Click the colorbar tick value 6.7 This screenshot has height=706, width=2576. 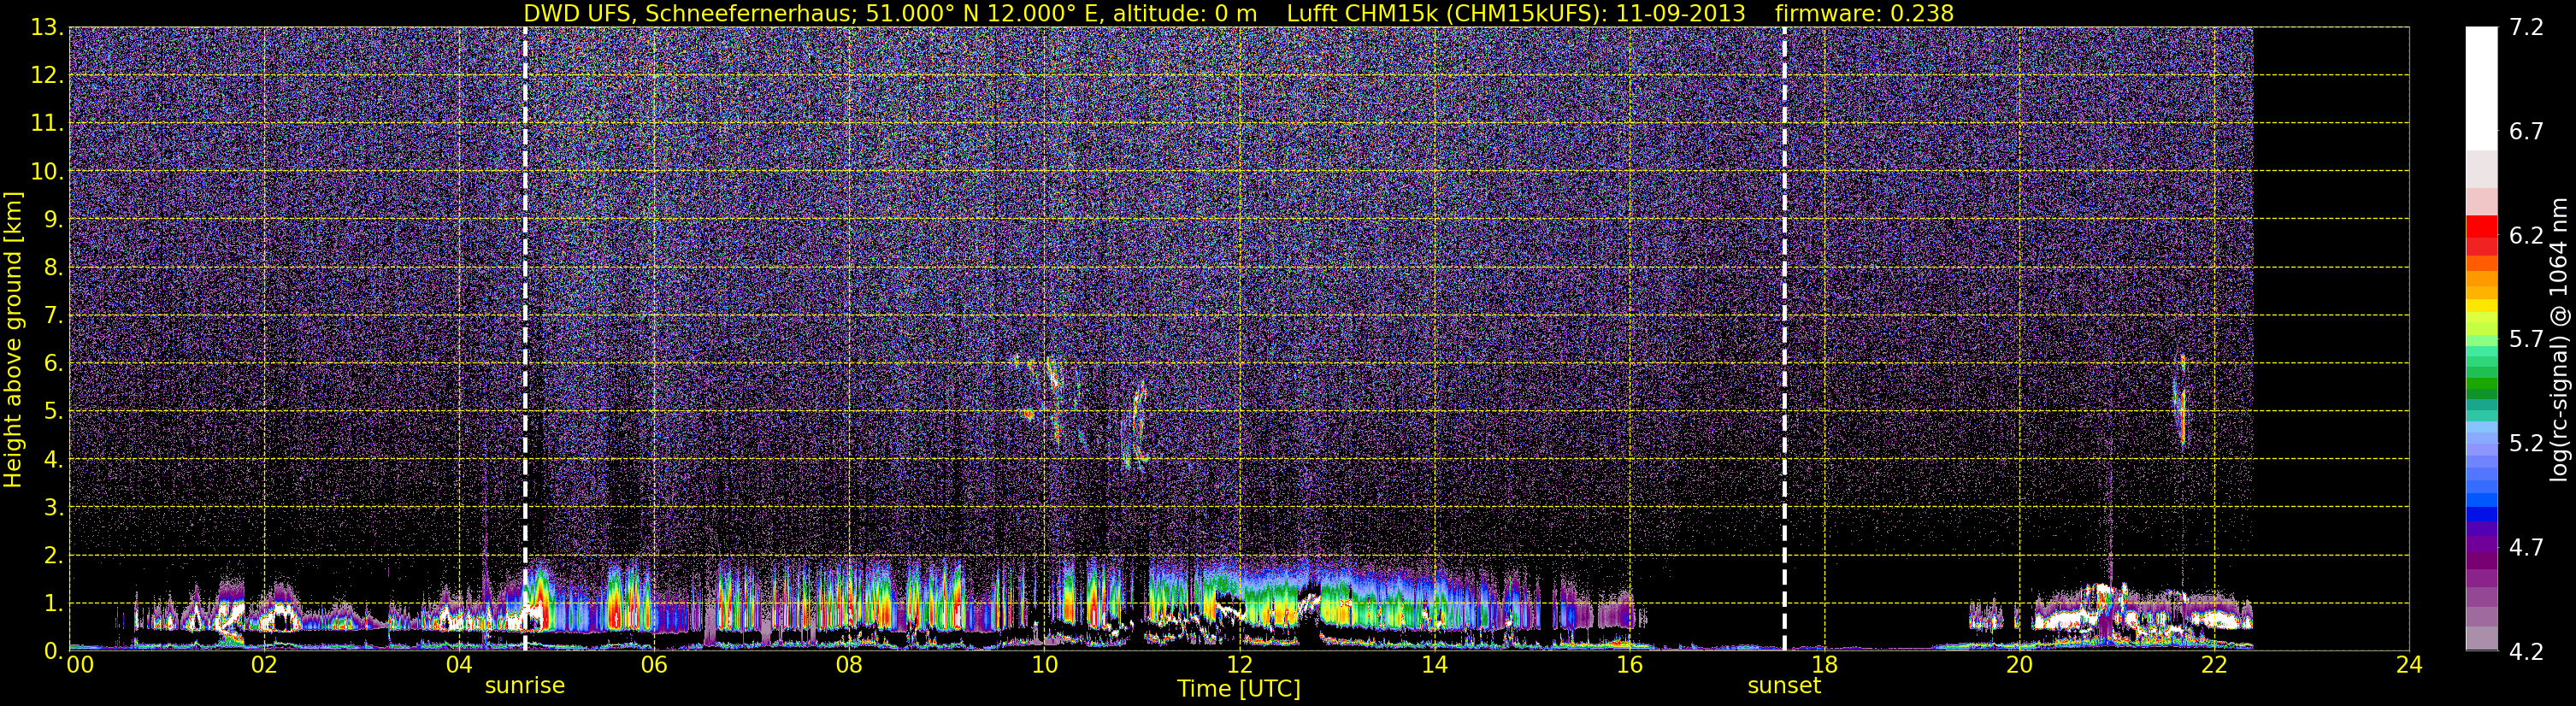coord(2526,131)
